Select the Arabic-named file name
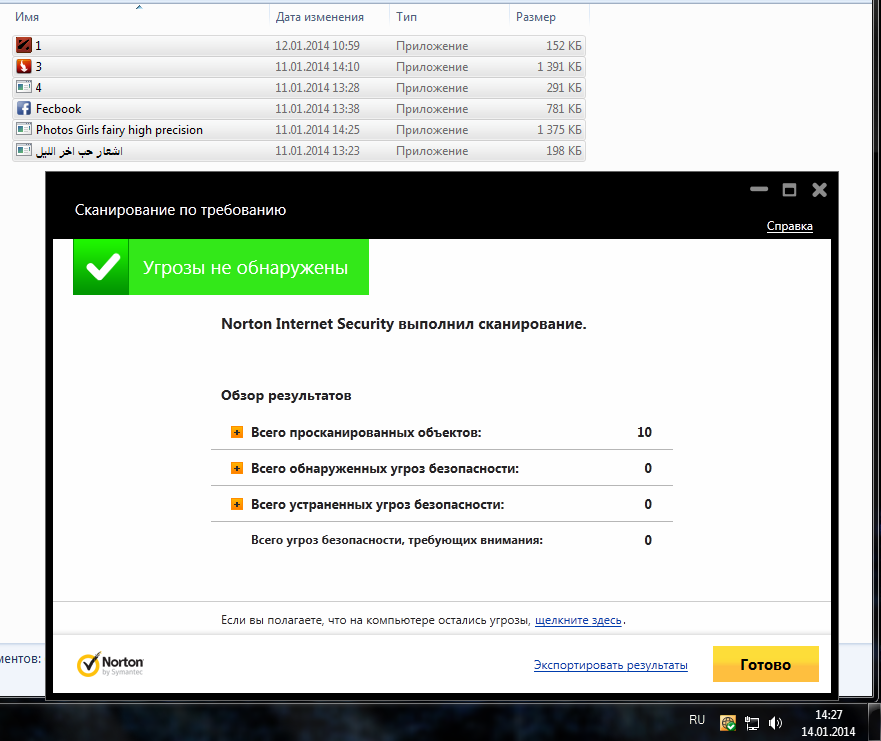The image size is (881, 741). point(79,151)
